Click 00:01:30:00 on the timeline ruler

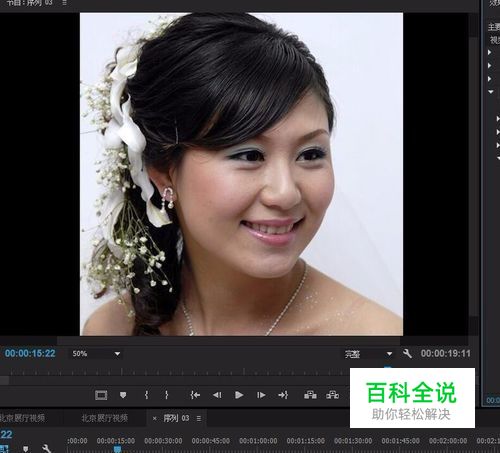click(x=353, y=441)
